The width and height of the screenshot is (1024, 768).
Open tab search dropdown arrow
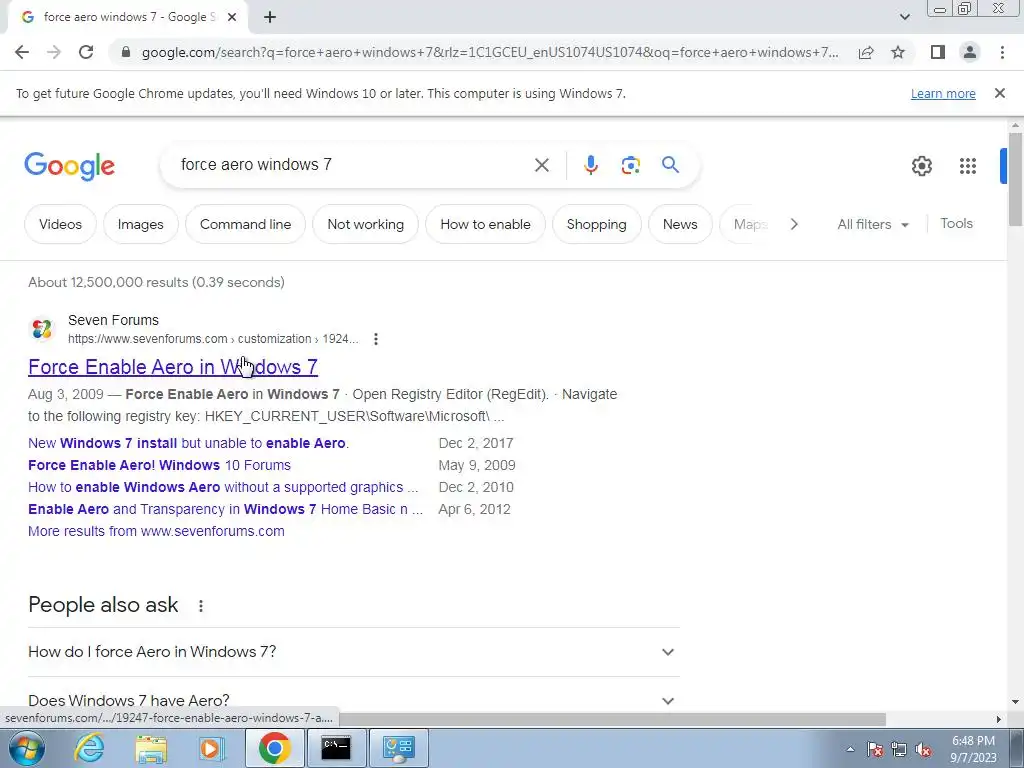click(x=904, y=18)
